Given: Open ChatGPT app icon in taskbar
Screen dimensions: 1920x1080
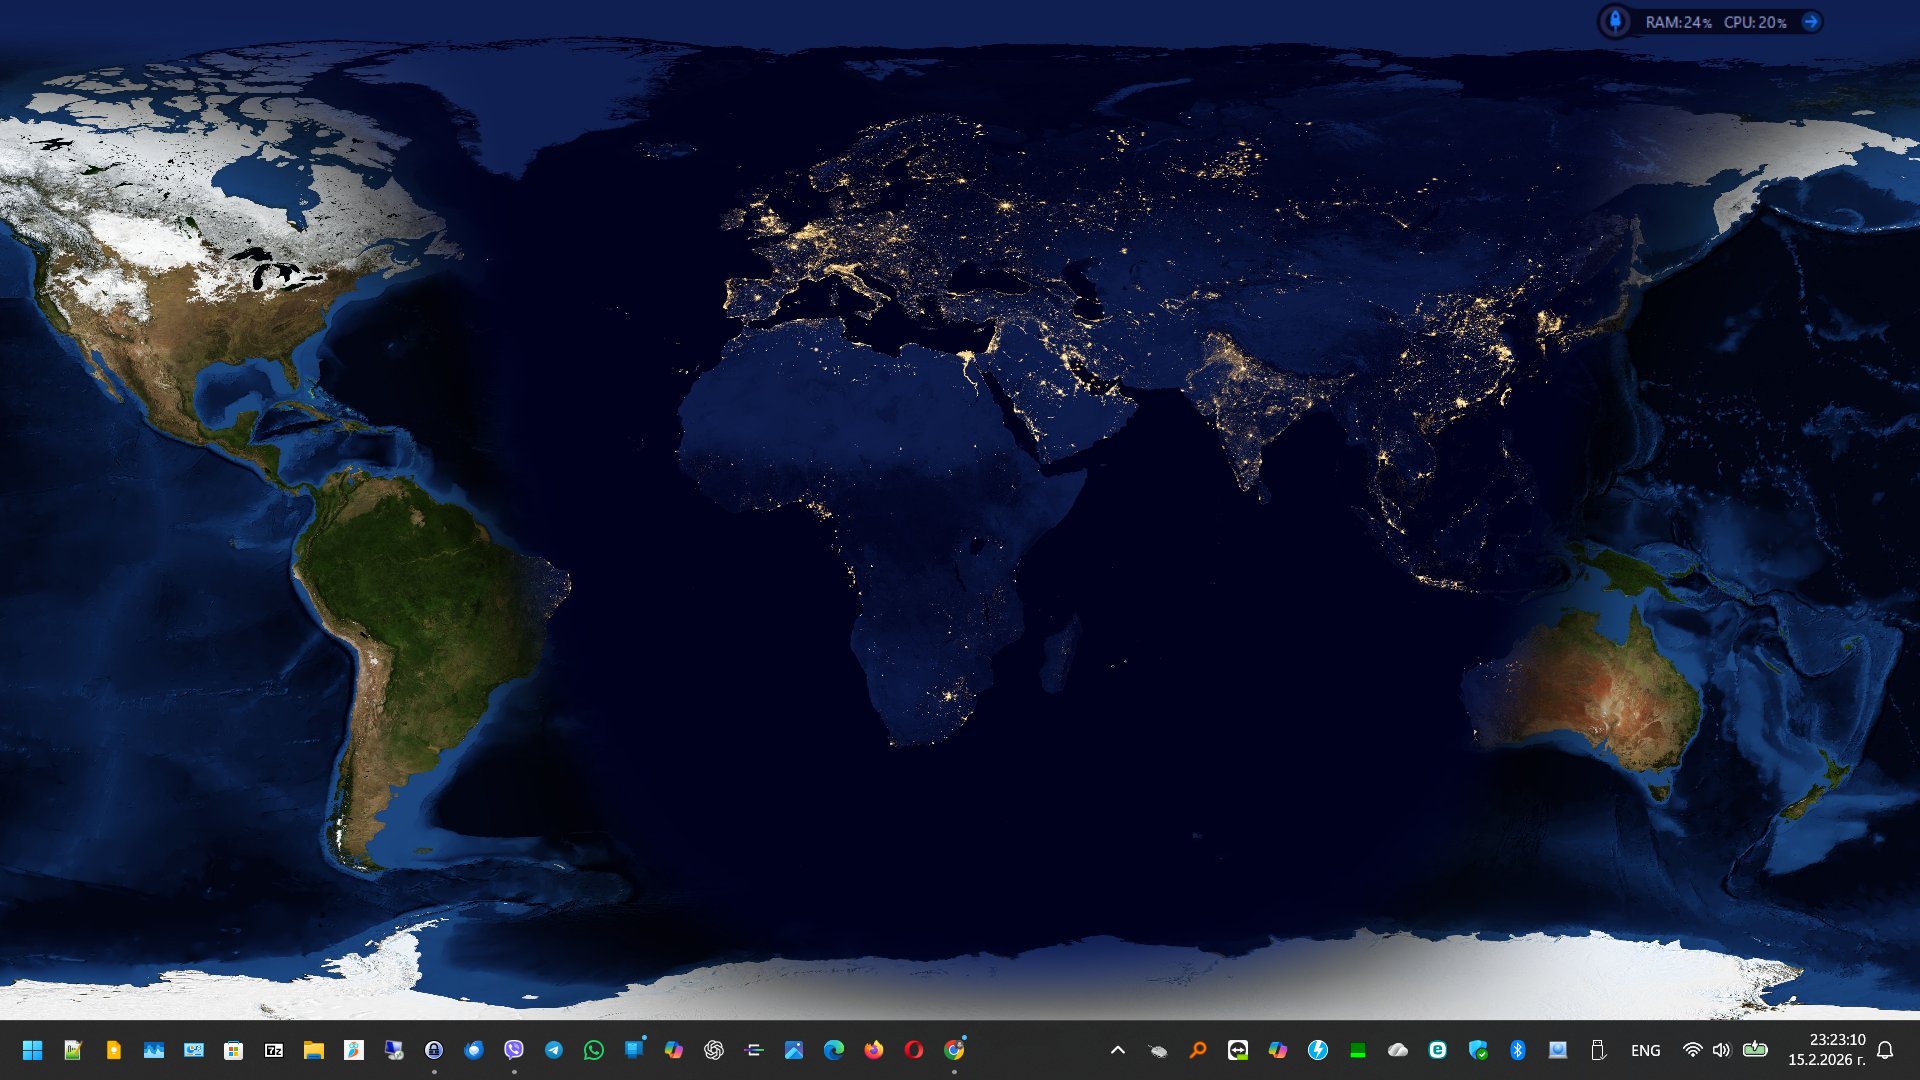Looking at the screenshot, I should [714, 1050].
